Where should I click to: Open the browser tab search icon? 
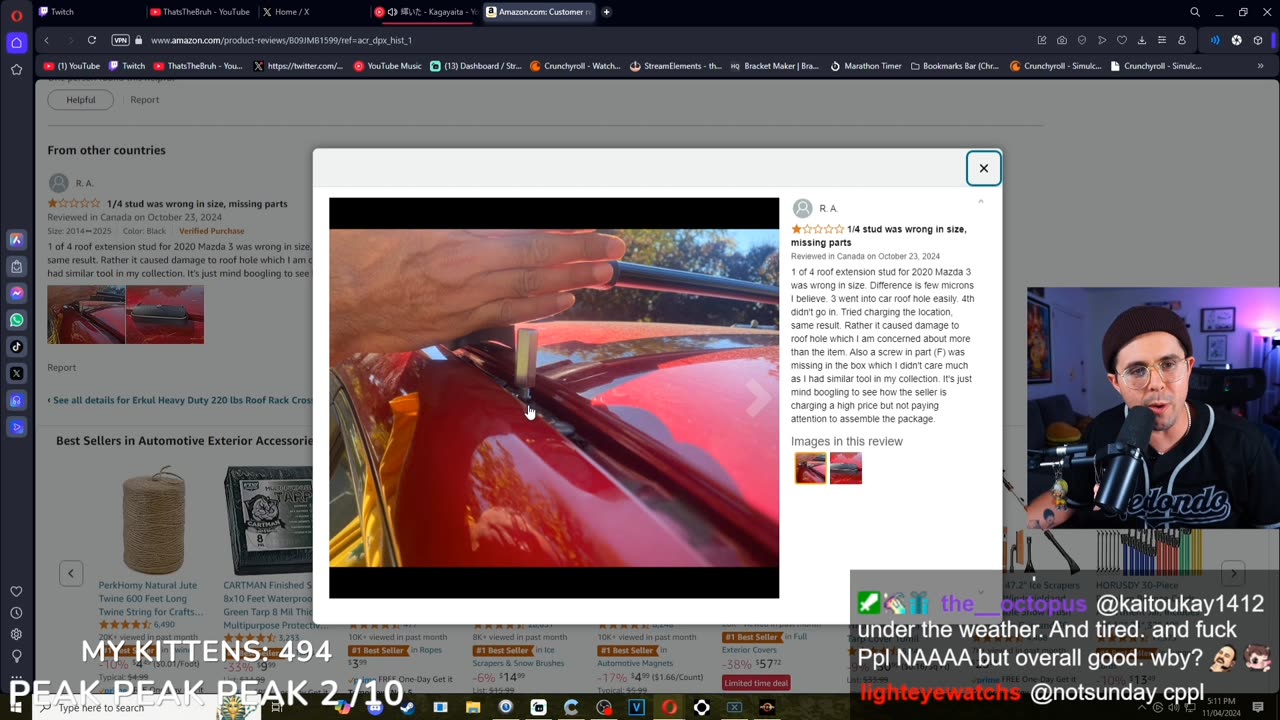point(1194,12)
